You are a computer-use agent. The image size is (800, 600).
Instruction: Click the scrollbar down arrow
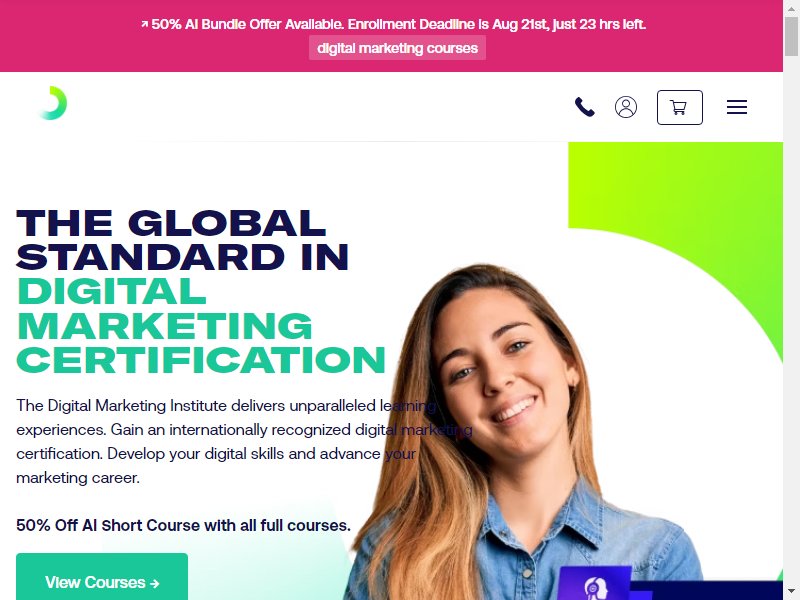click(791, 592)
